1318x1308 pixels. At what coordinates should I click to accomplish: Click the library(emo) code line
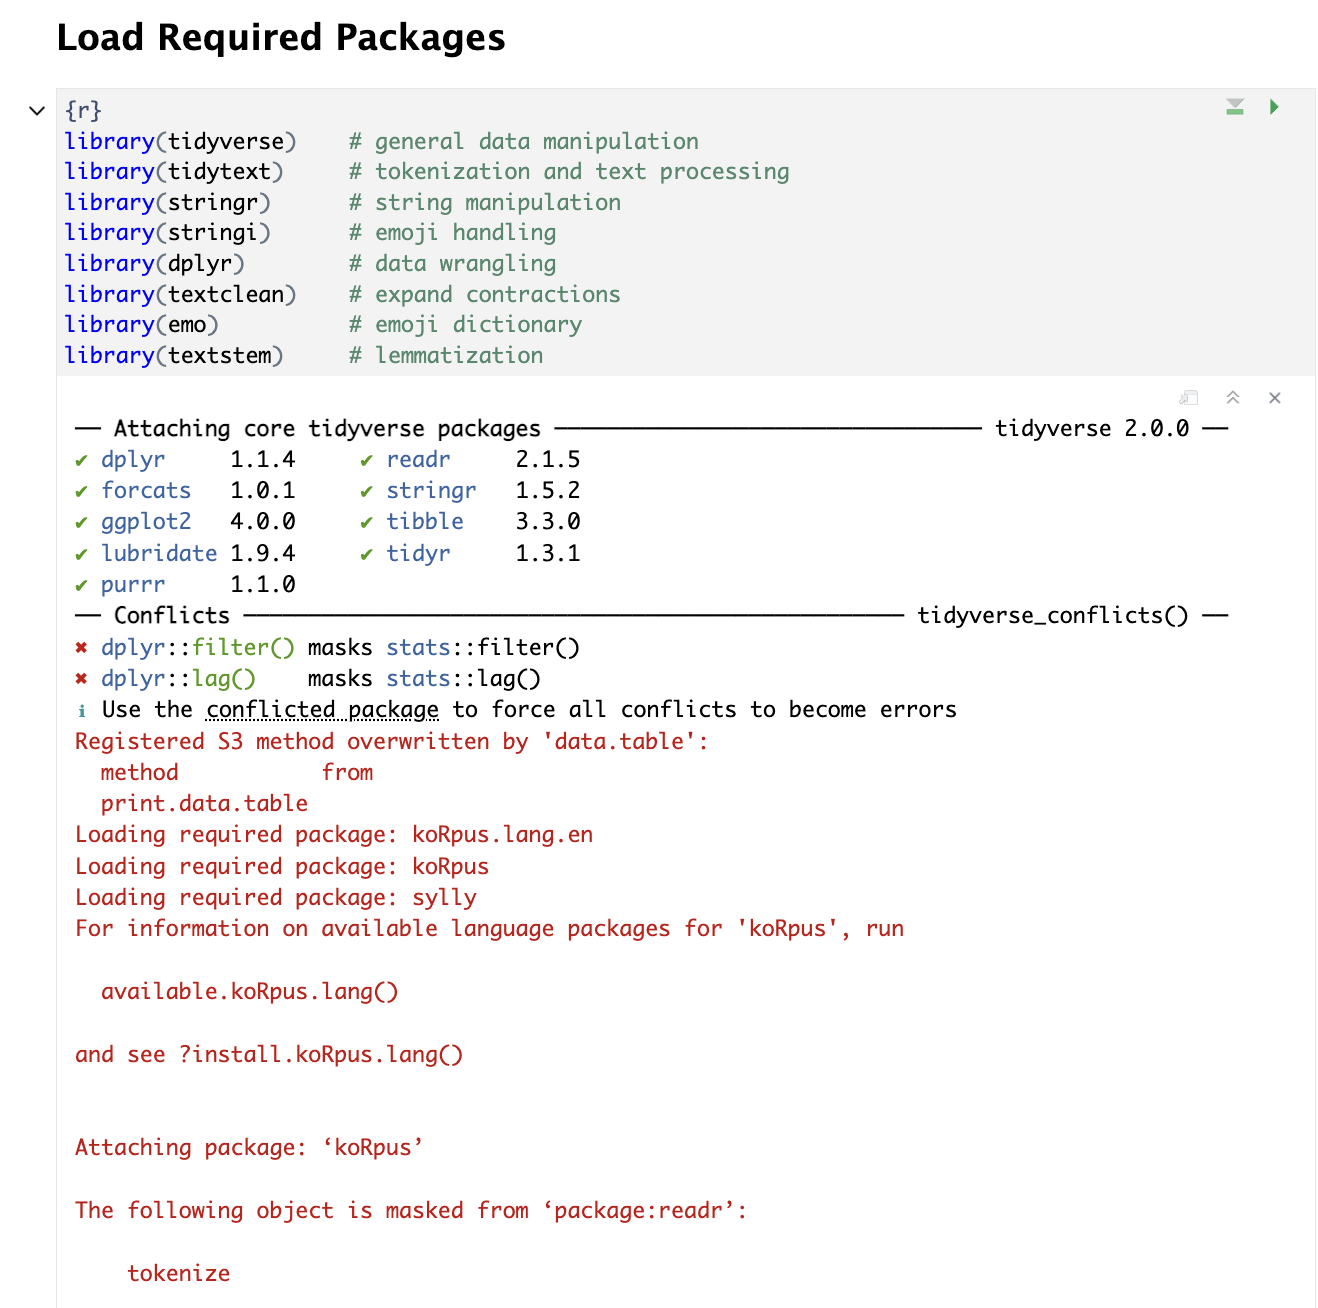[x=141, y=325]
